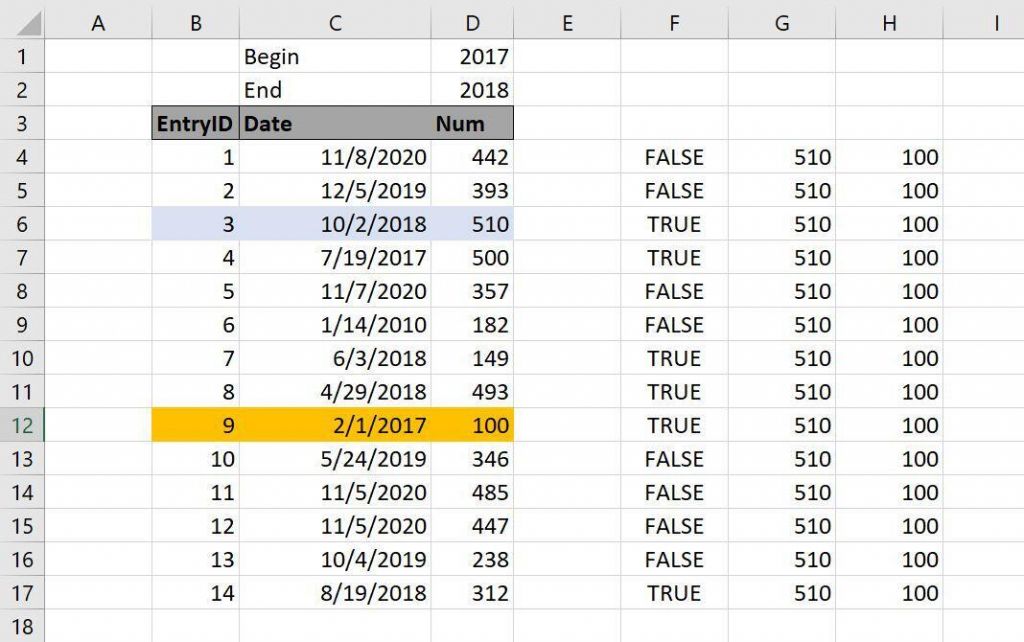Click the row 18 header

coord(23,627)
